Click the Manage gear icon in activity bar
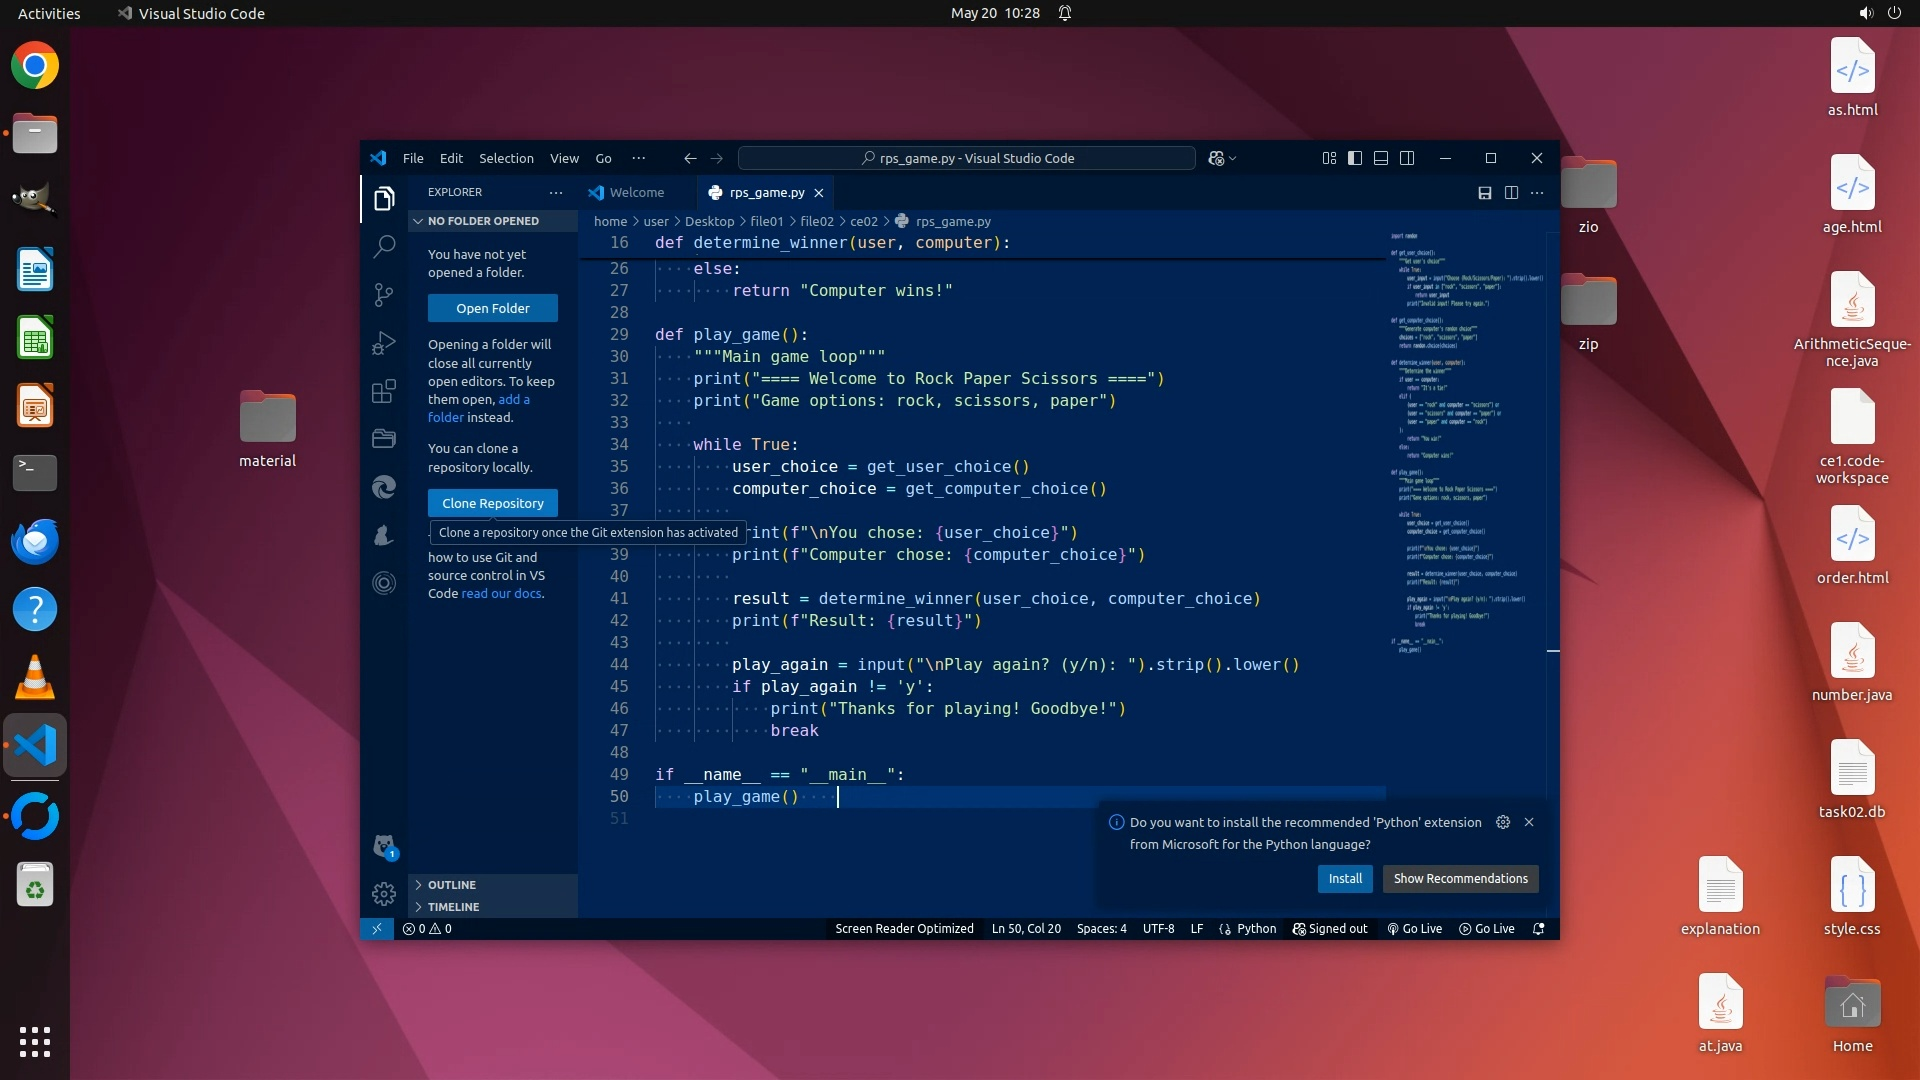 click(384, 893)
